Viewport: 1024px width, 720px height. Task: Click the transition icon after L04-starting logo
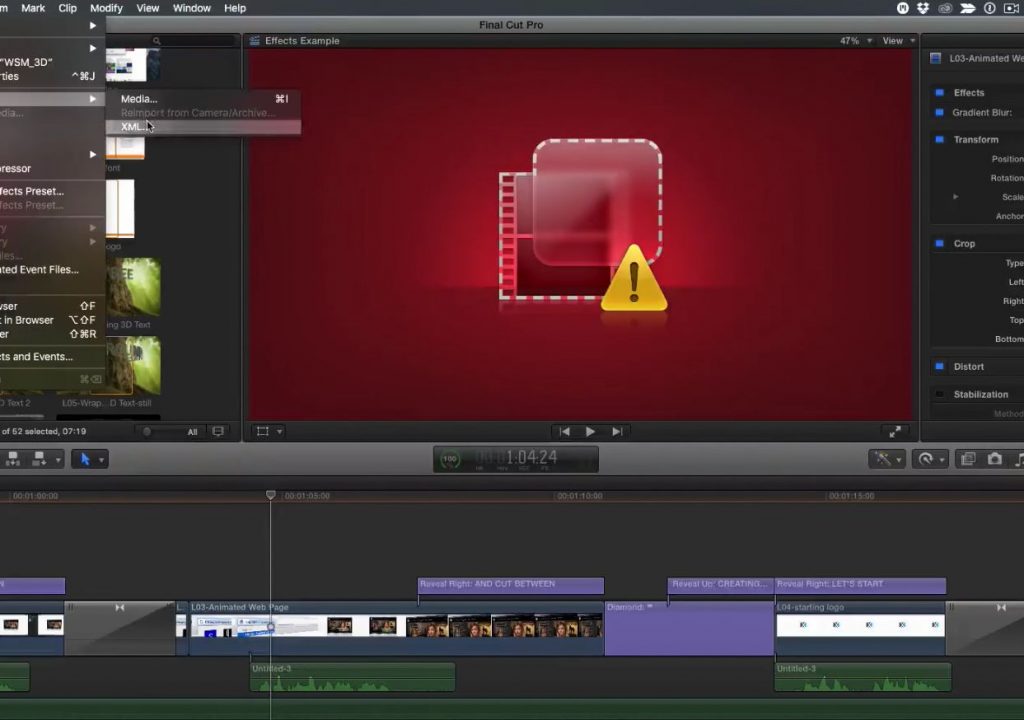[x=1001, y=608]
